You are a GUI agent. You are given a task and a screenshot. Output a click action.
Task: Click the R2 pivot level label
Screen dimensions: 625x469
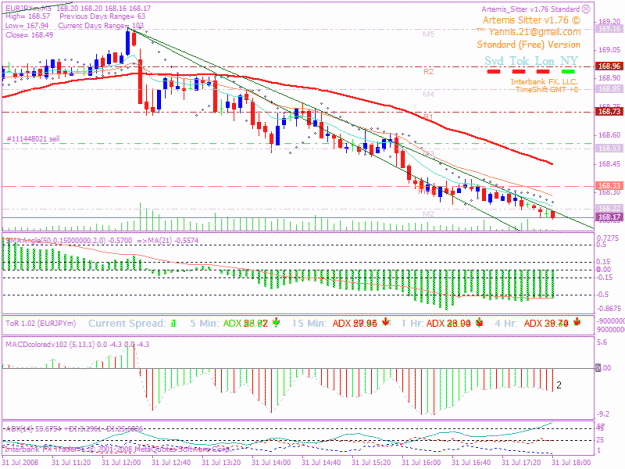(428, 72)
